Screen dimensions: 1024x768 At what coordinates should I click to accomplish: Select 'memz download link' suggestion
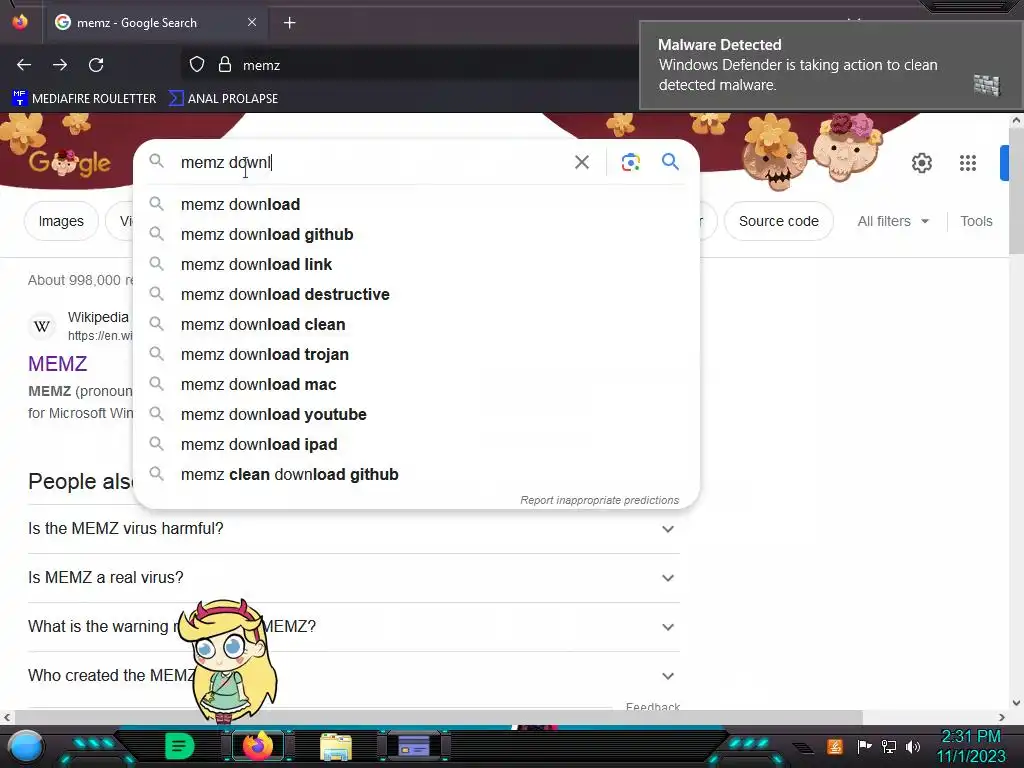pyautogui.click(x=416, y=264)
